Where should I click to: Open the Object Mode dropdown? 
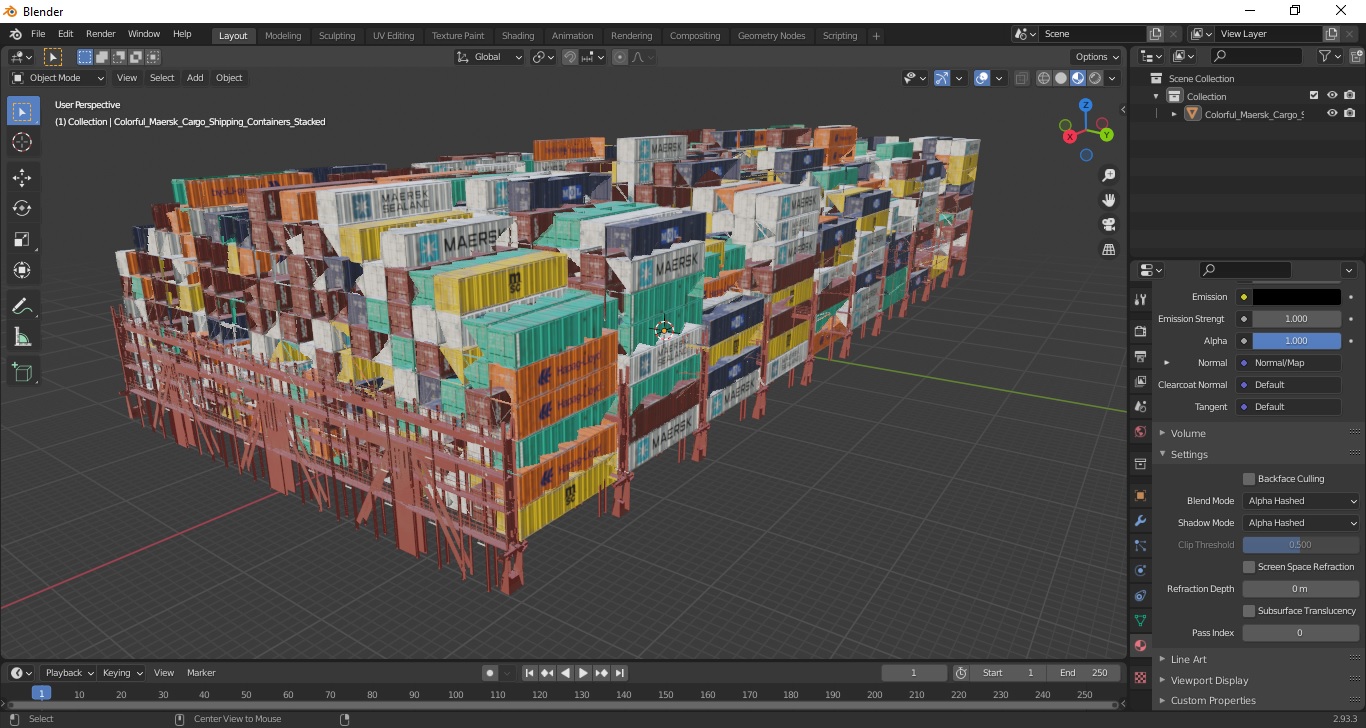click(x=58, y=78)
